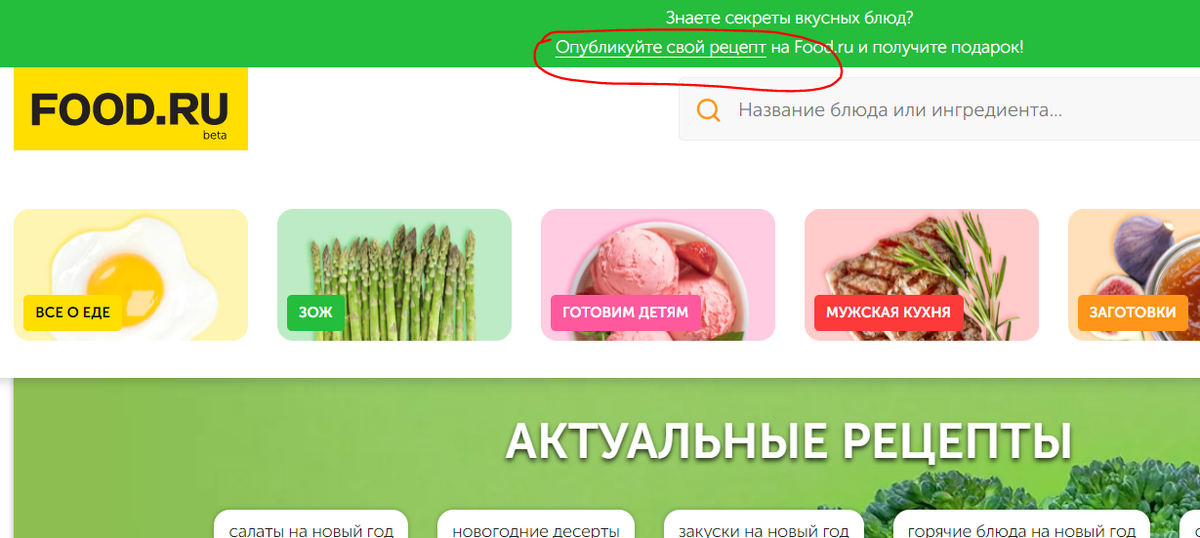Image resolution: width=1200 pixels, height=538 pixels.
Task: Select the pink ГОТОВИМ ДЕТЯМ label
Action: 625,313
